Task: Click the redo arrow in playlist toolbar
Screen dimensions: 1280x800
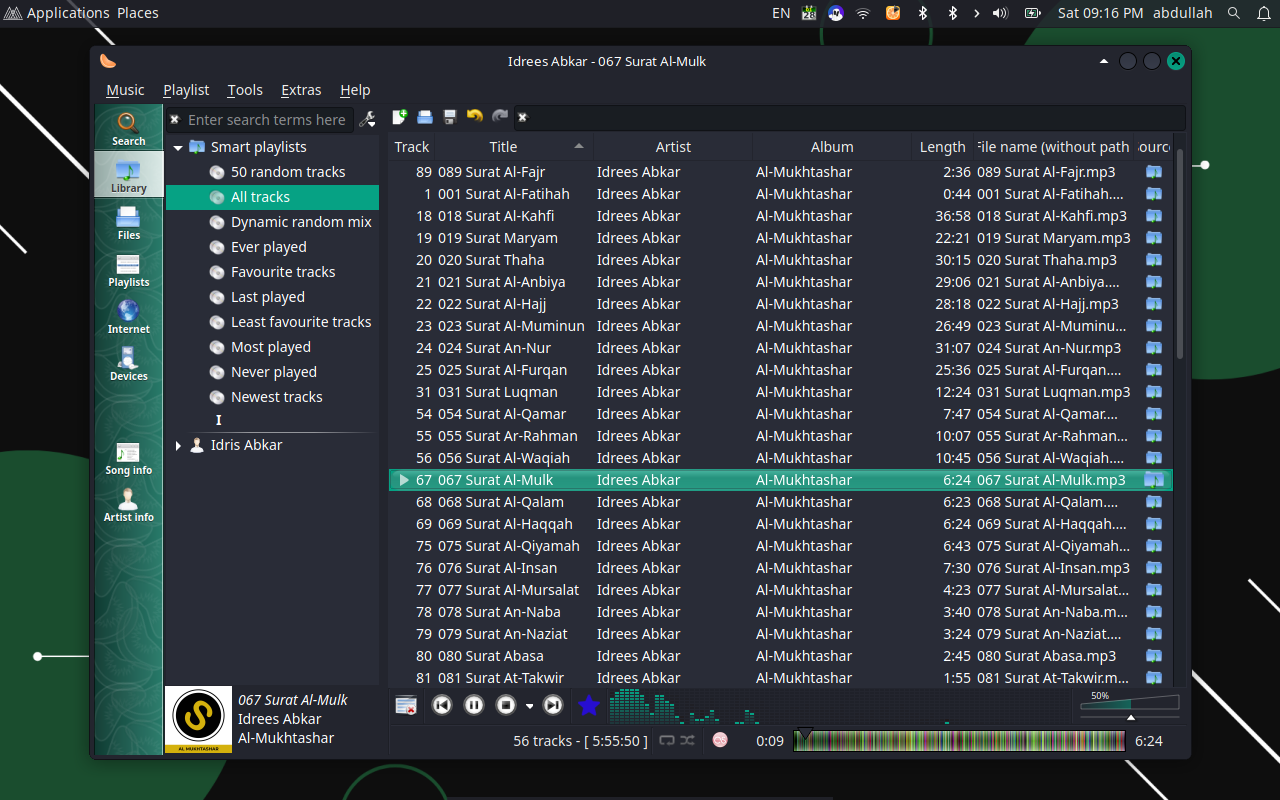Action: [x=500, y=117]
